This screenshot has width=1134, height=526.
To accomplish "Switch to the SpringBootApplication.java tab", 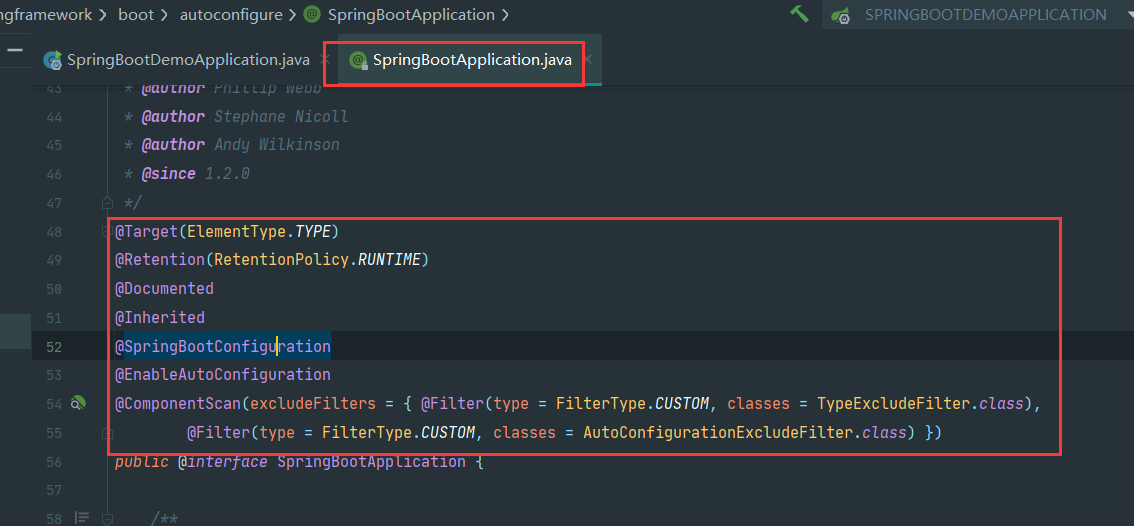I will coord(472,60).
